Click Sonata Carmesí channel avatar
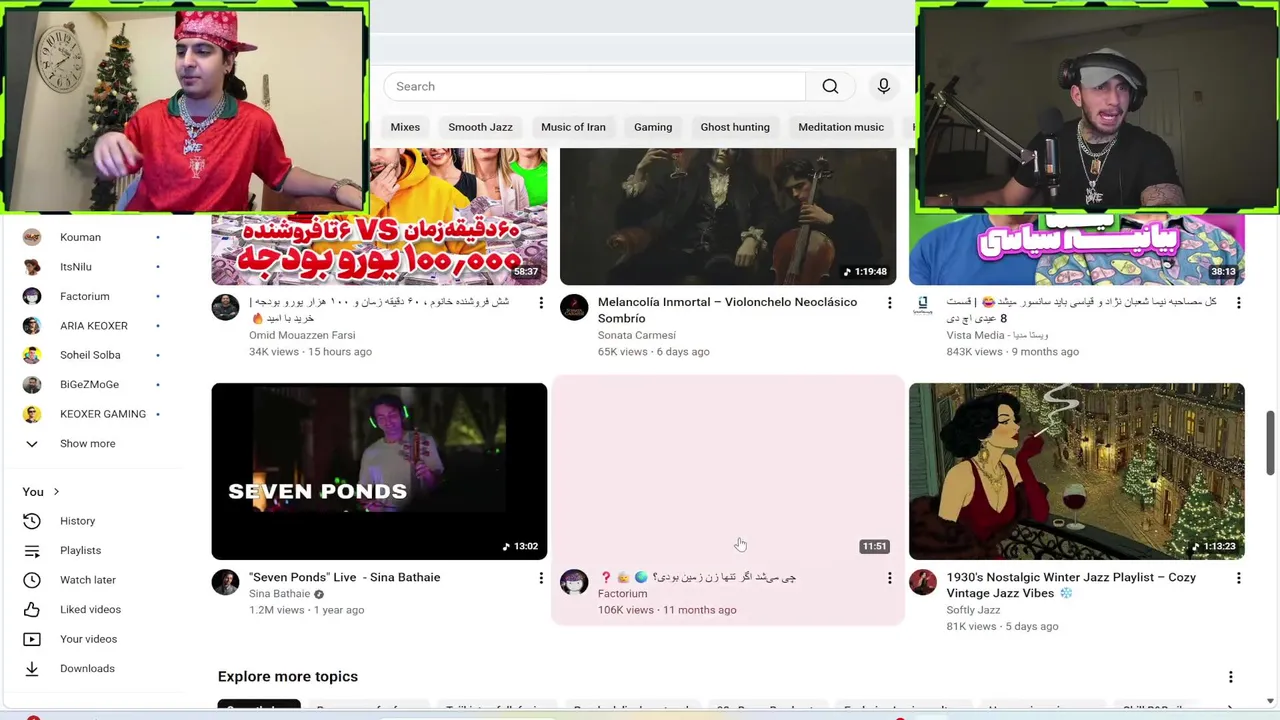Image resolution: width=1280 pixels, height=720 pixels. point(574,307)
